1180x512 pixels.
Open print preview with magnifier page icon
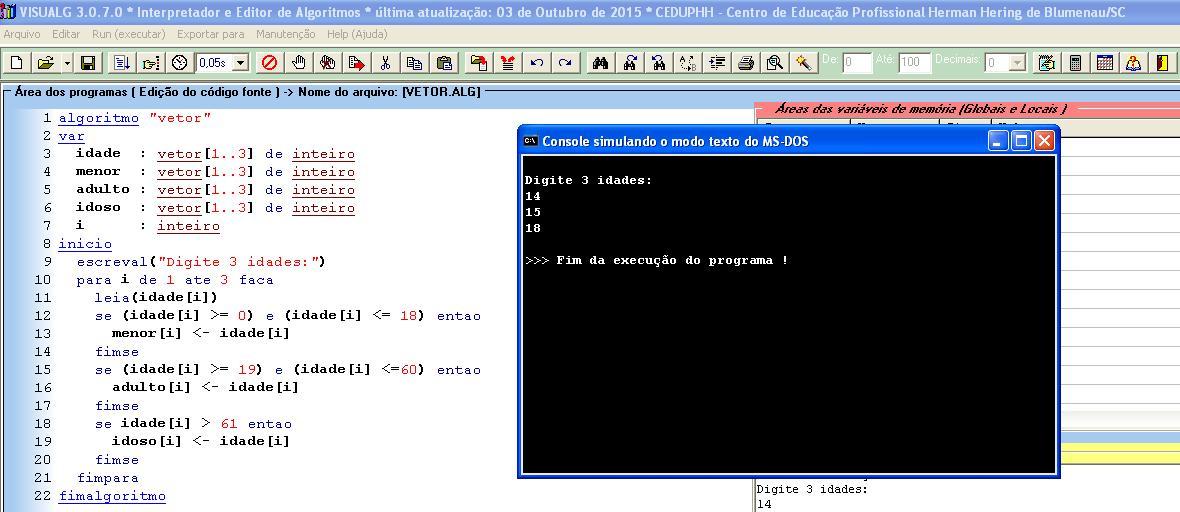pyautogui.click(x=774, y=63)
